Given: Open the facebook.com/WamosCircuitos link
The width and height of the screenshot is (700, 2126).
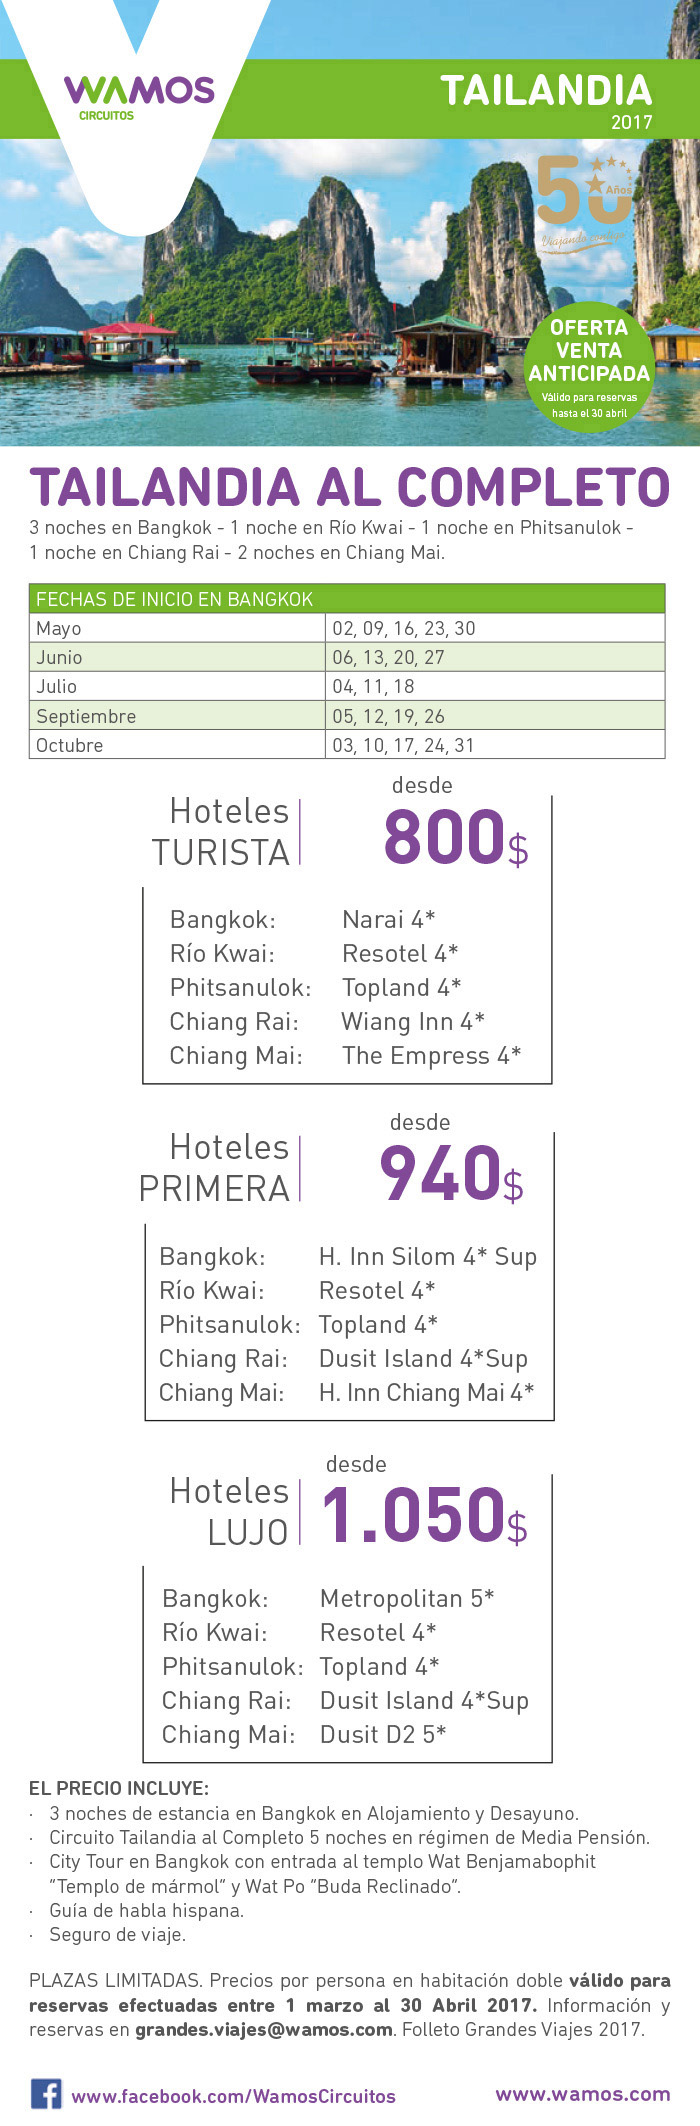Looking at the screenshot, I should (233, 2096).
